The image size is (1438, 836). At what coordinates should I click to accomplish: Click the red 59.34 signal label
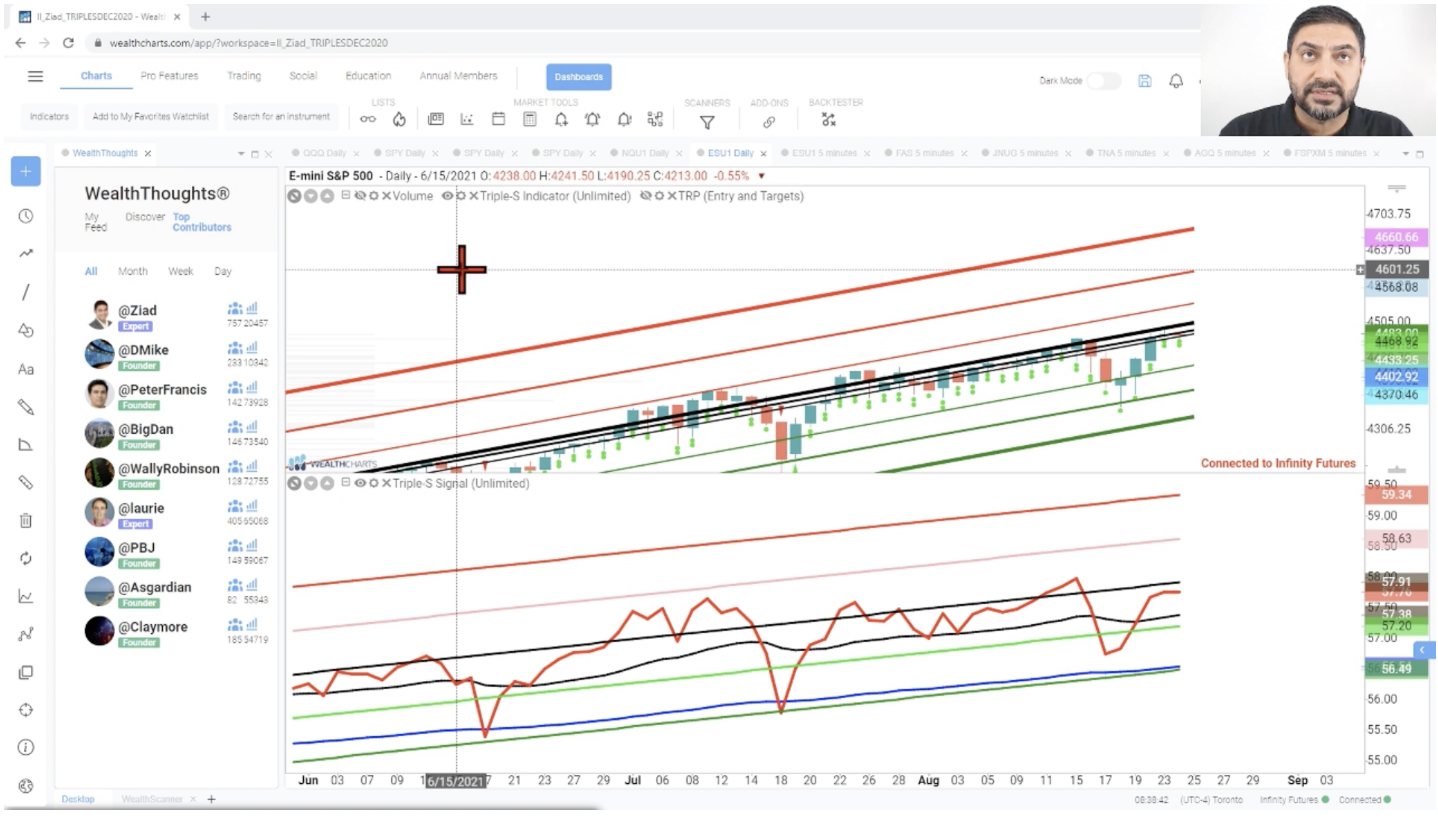1395,495
